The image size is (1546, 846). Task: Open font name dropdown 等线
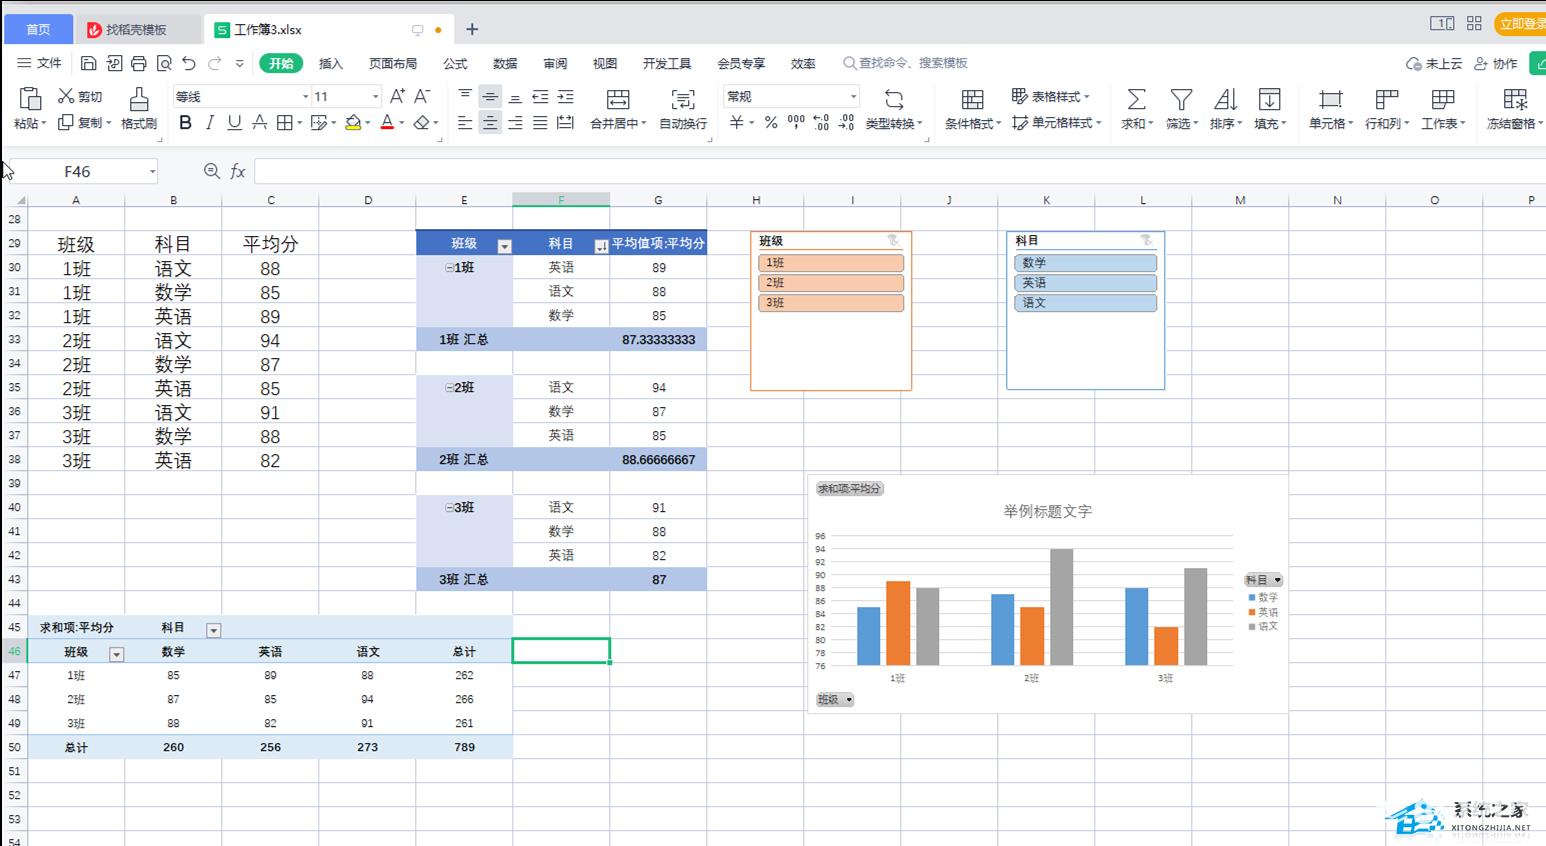coord(305,97)
